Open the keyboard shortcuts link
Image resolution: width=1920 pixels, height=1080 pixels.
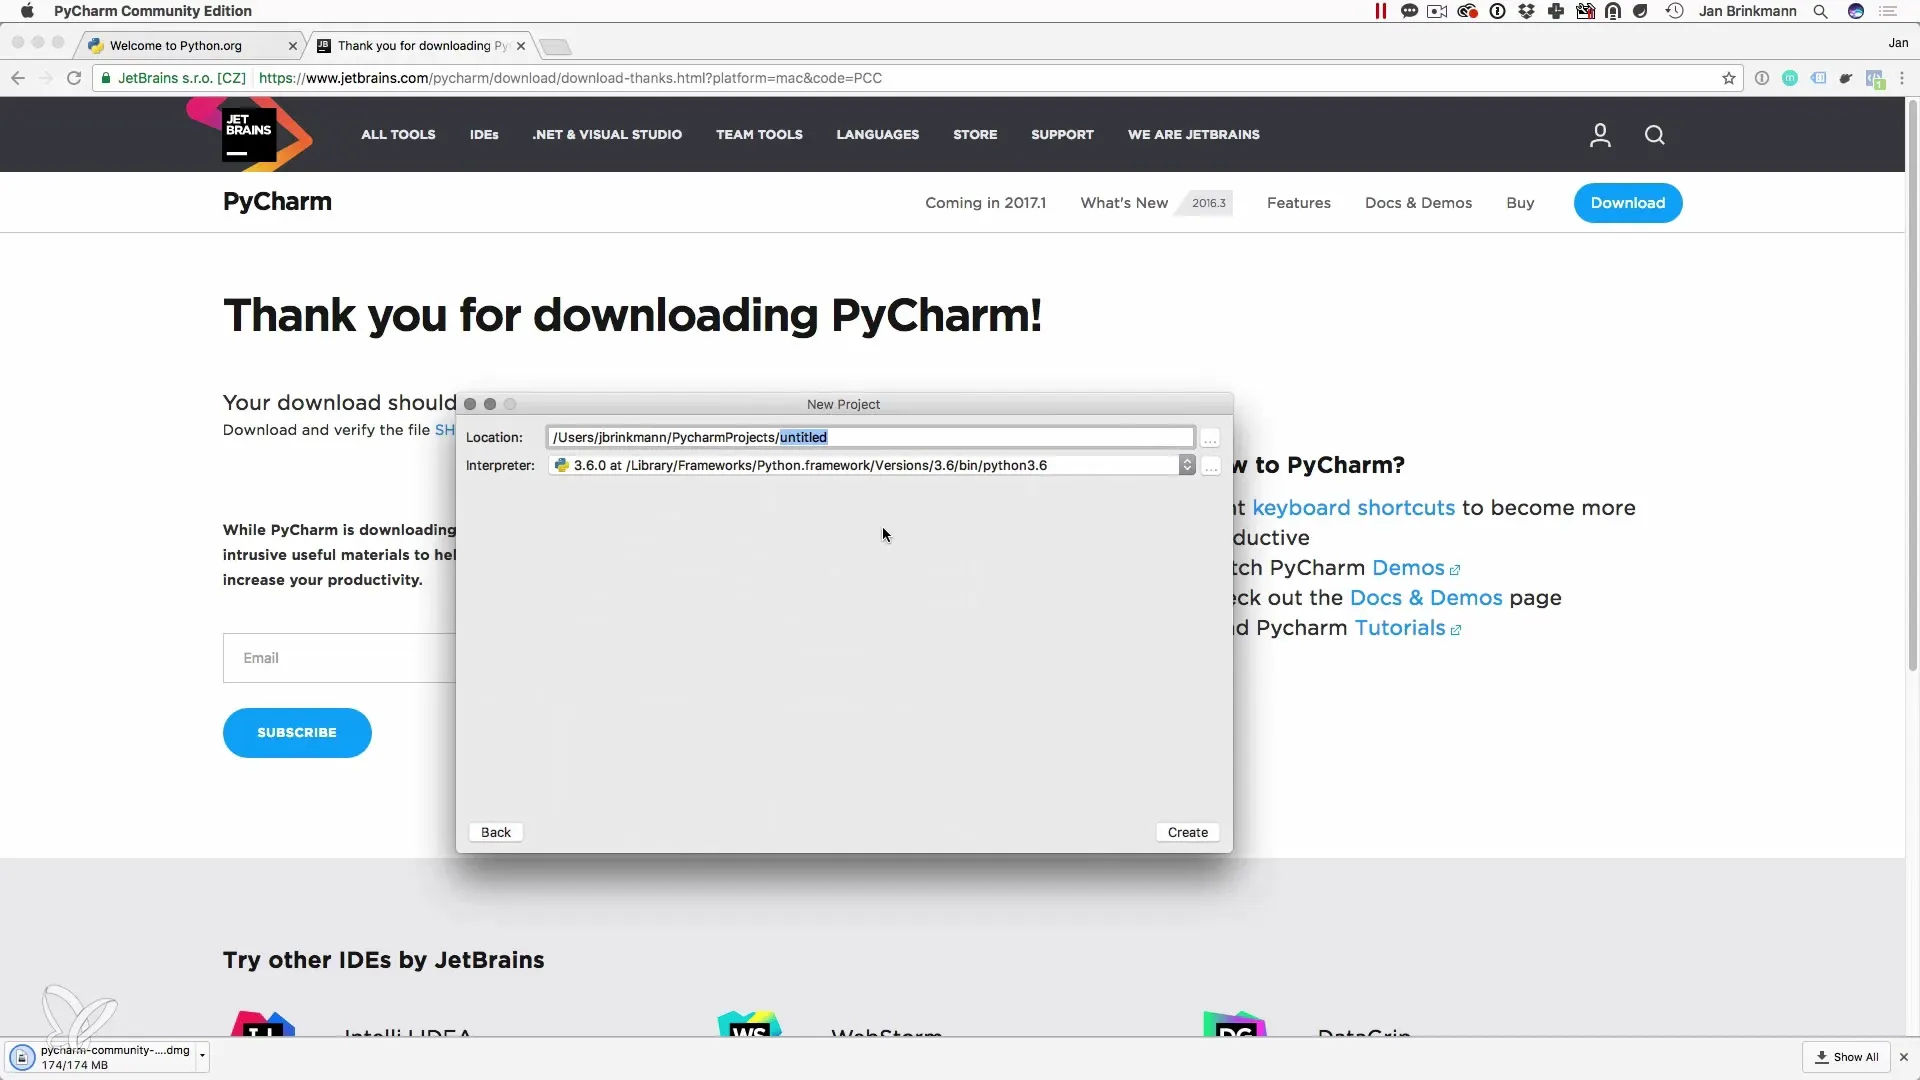tap(1353, 508)
